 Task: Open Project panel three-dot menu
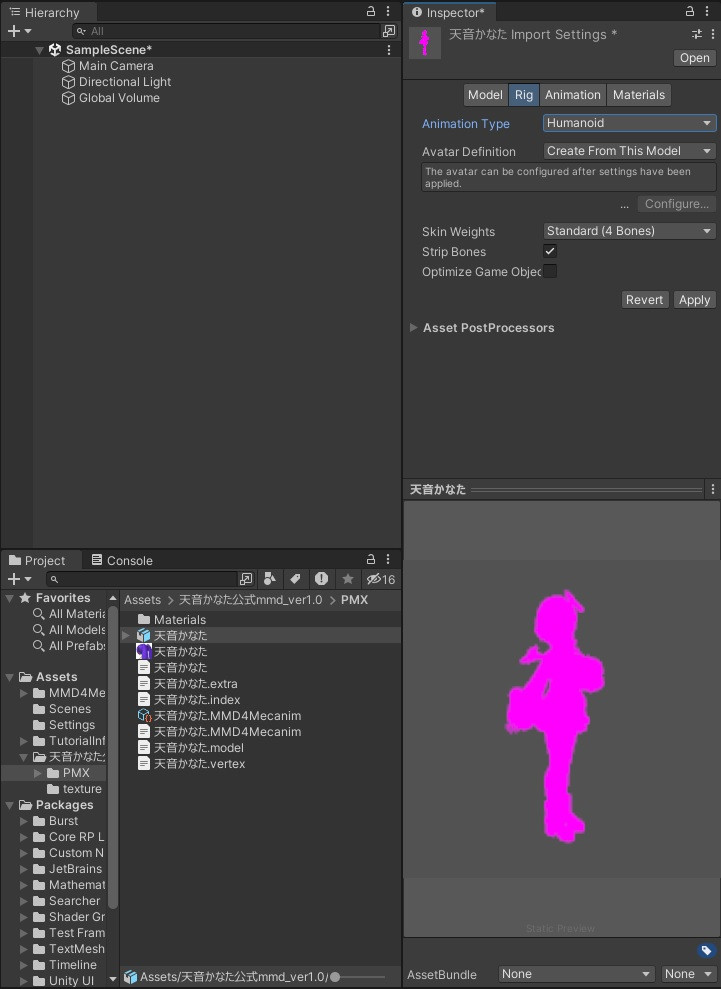coord(388,559)
